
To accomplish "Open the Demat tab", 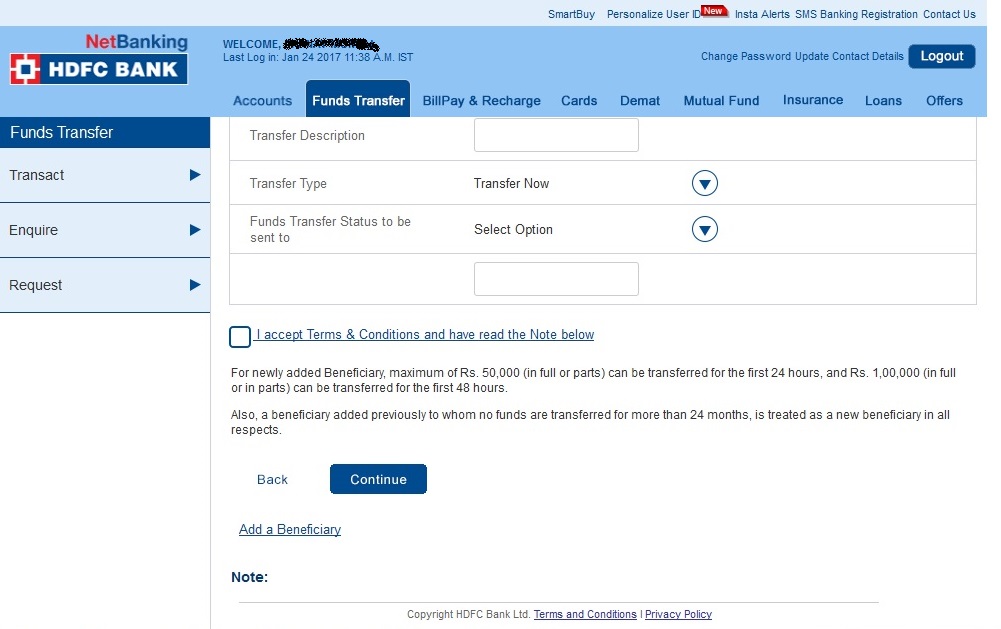I will [640, 100].
